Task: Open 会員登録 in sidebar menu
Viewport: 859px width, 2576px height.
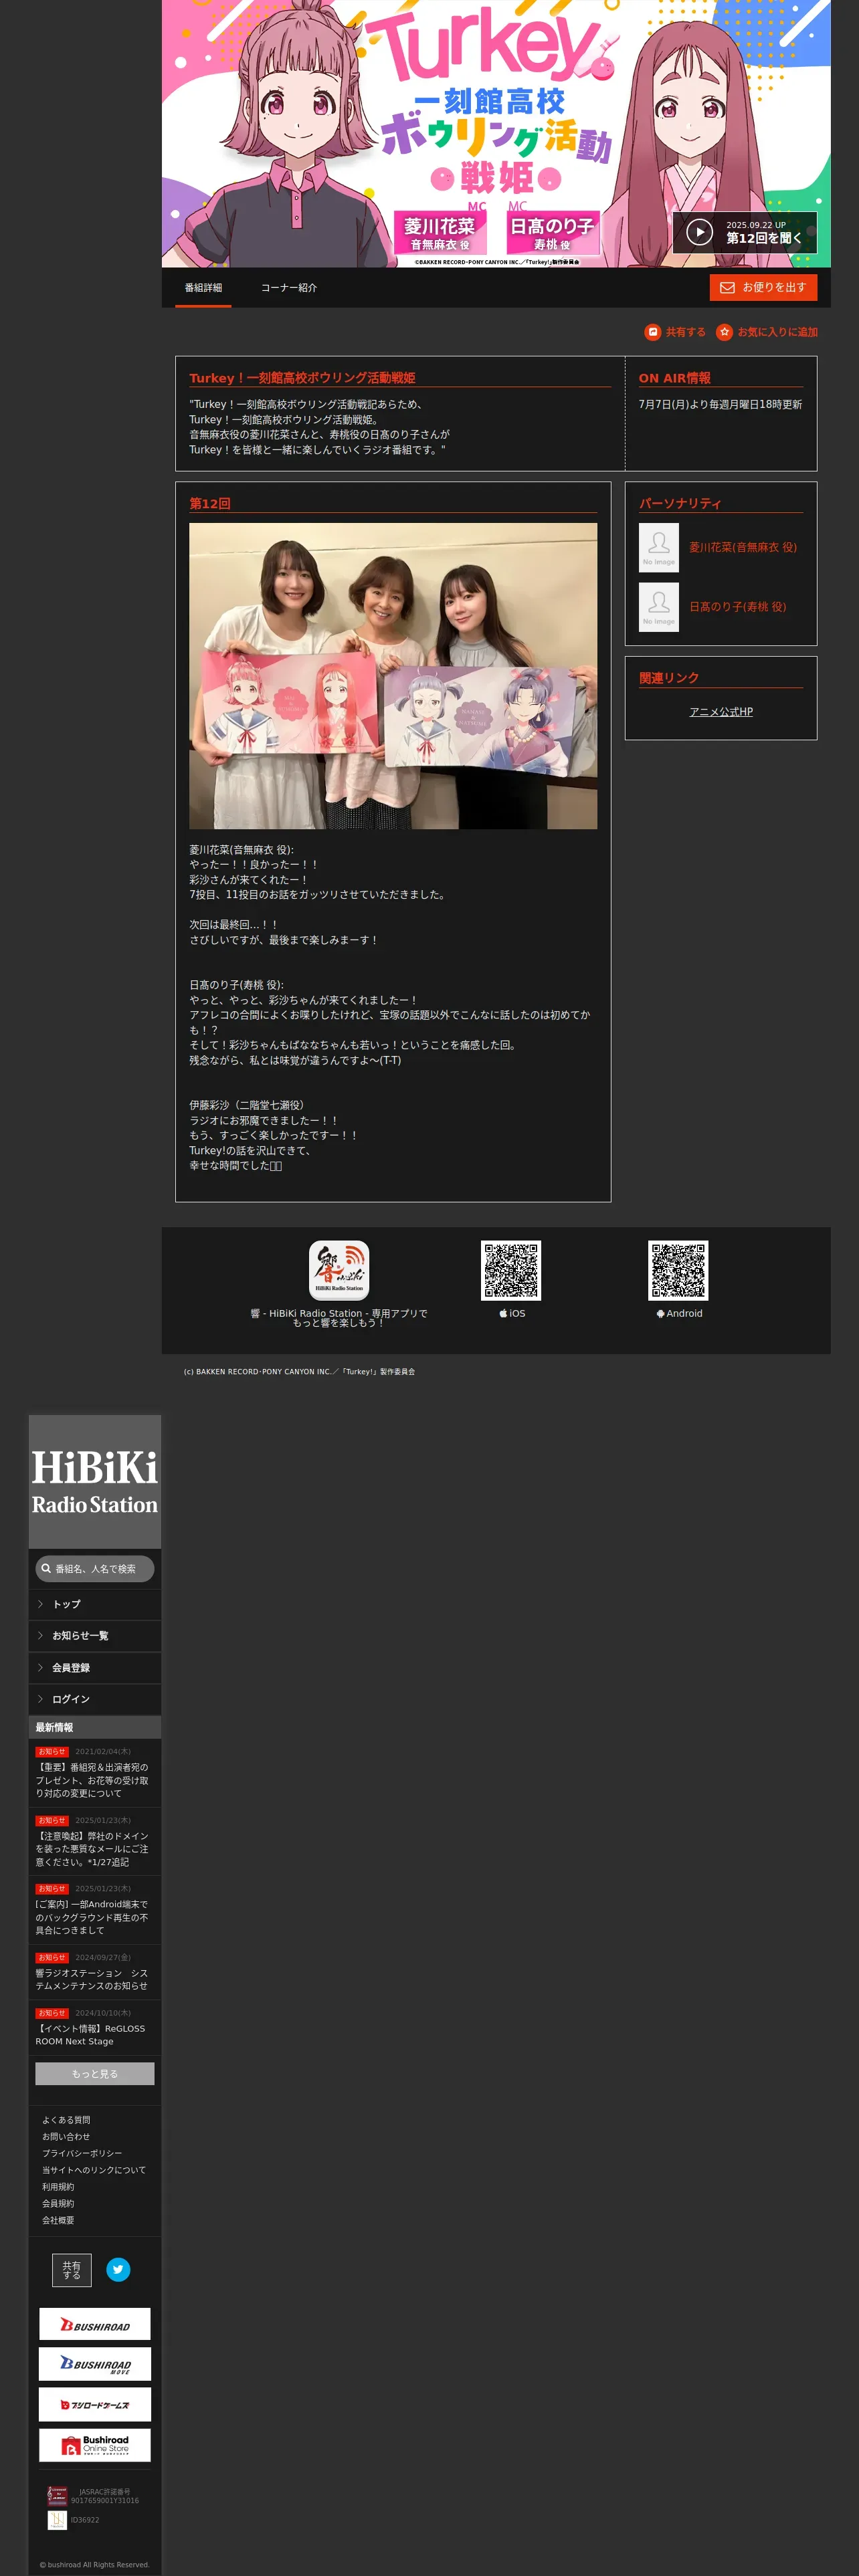Action: pyautogui.click(x=95, y=1668)
